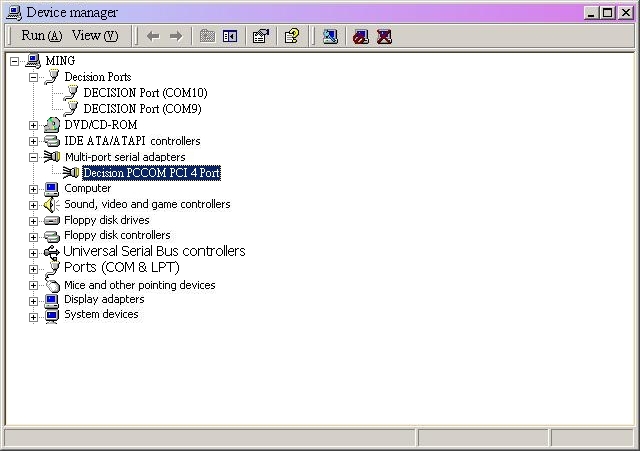Screen dimensions: 640x451
Task: Click the DVD/CD-ROM disc icon
Action: 52,125
